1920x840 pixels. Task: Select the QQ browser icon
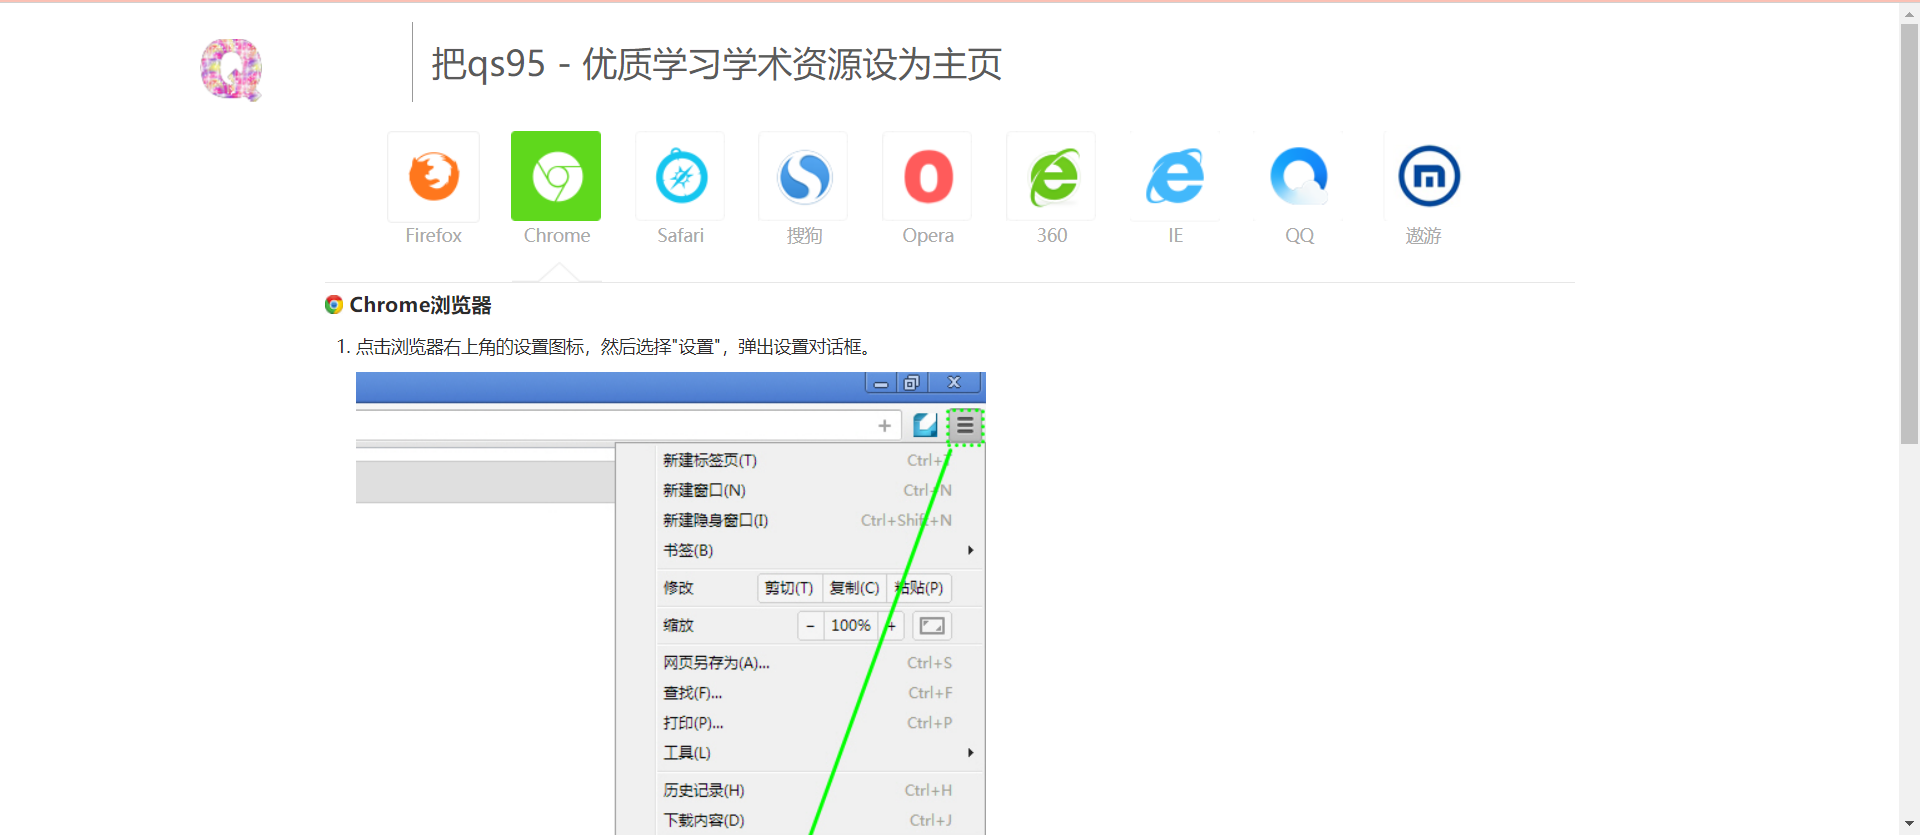coord(1299,176)
